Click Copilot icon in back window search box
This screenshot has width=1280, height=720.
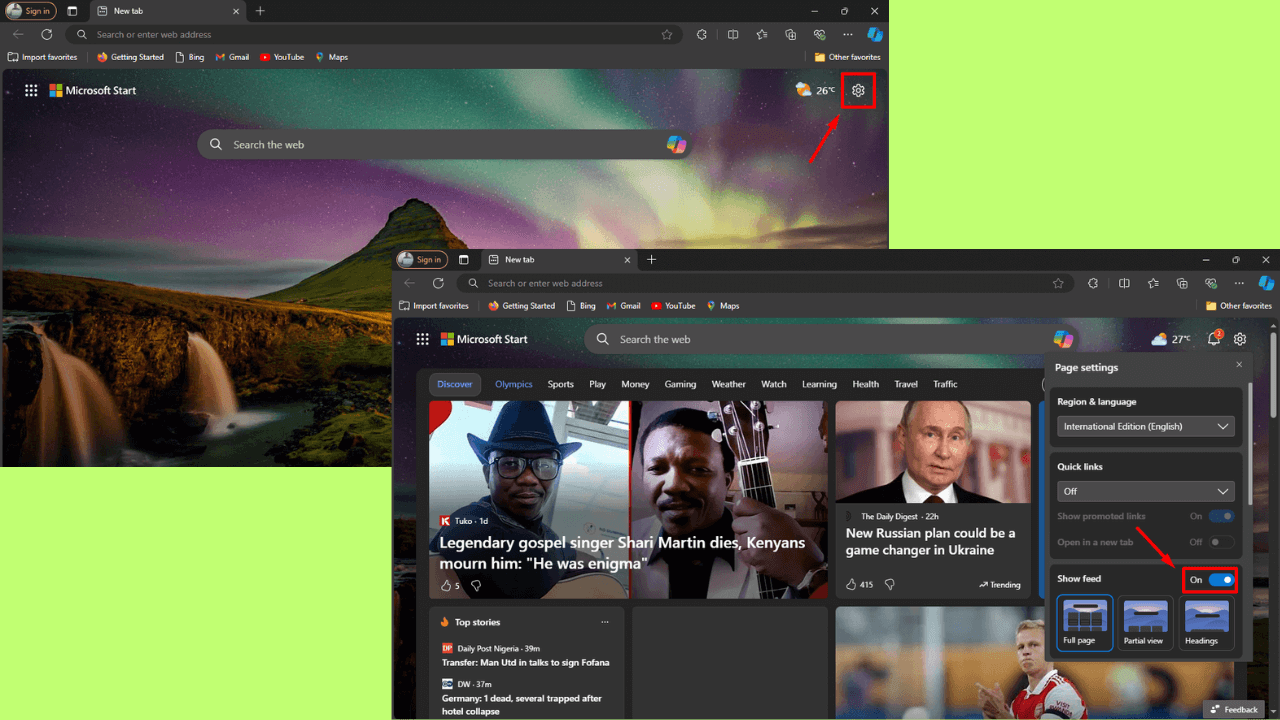point(677,144)
